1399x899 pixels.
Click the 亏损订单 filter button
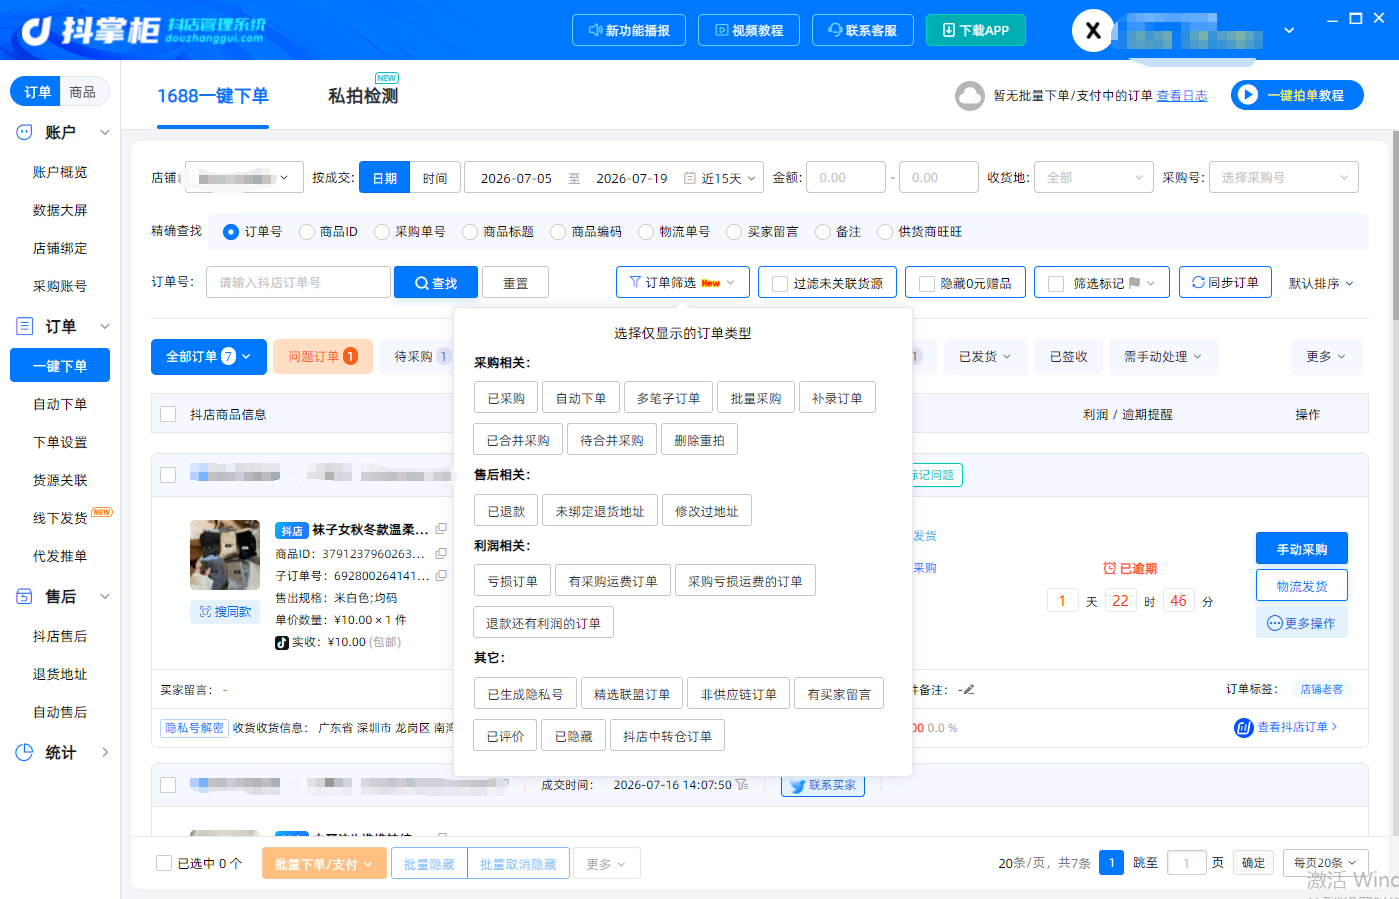pos(512,581)
